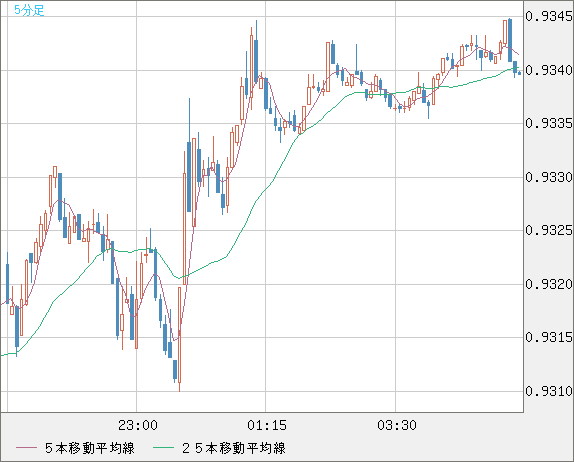Click the 0.9335 price axis label
Screen dimensions: 574x462
(548, 123)
